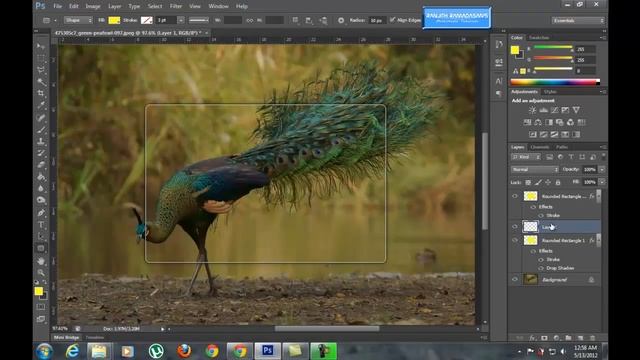Toggle visibility of Layer 1
The height and width of the screenshot is (360, 640).
pos(515,227)
